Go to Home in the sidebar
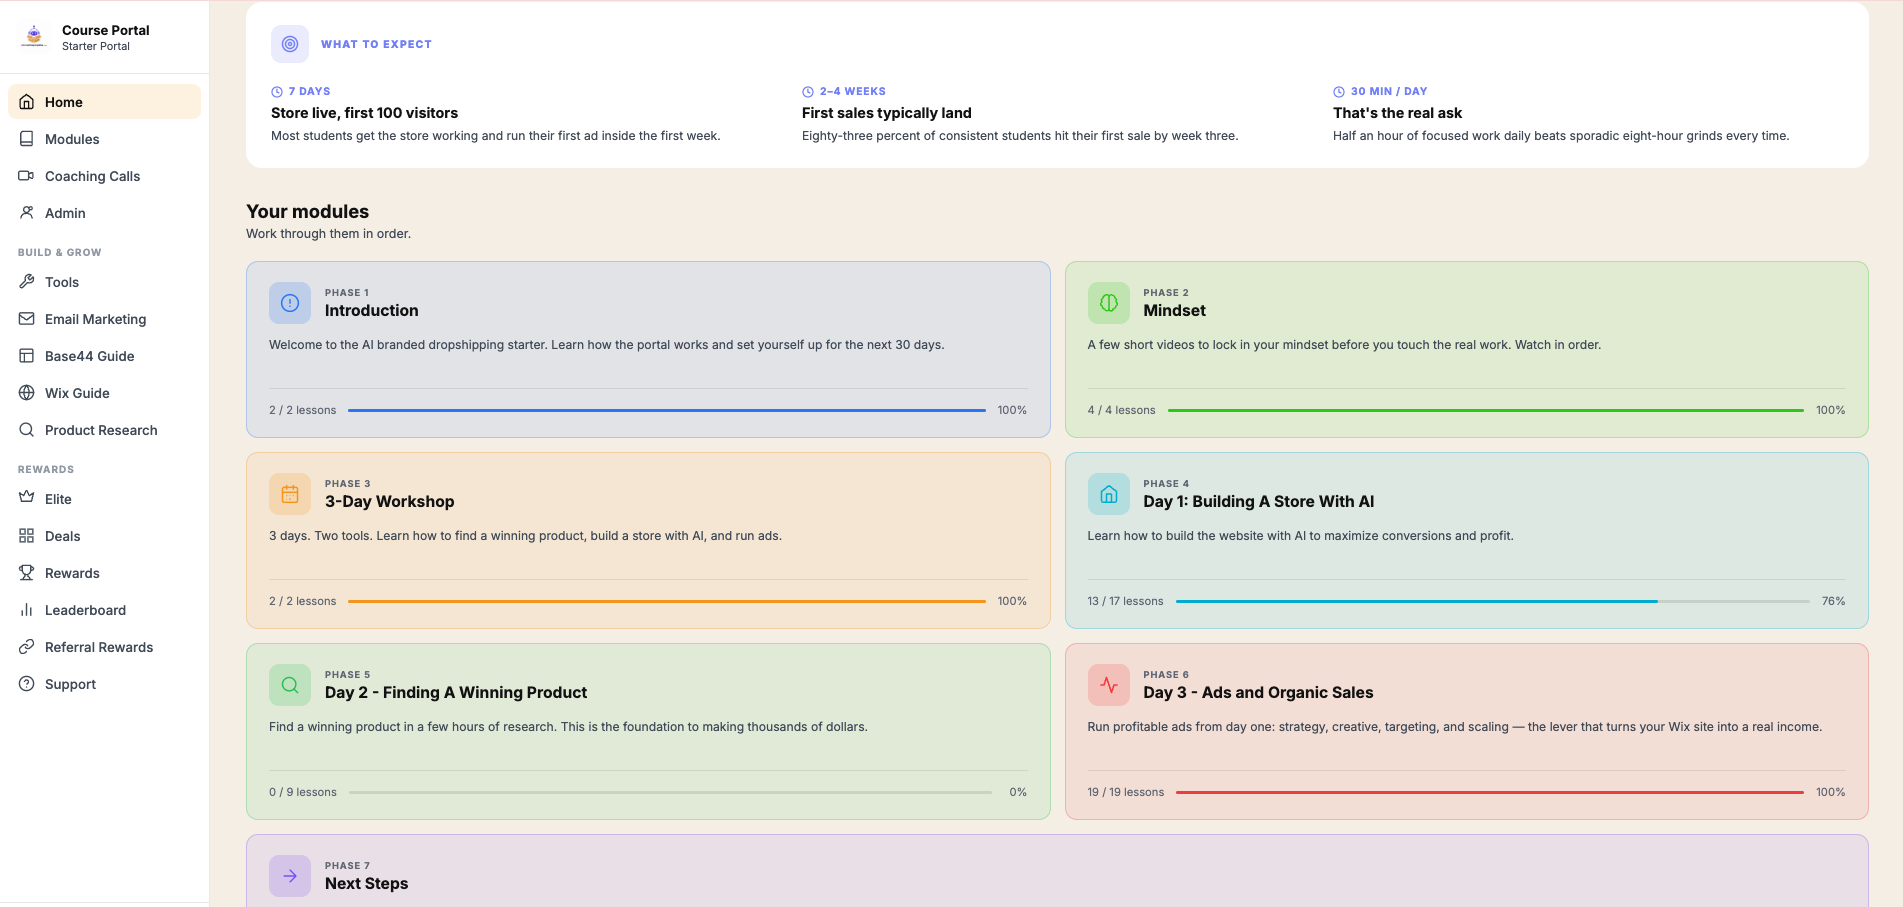 click(x=104, y=102)
